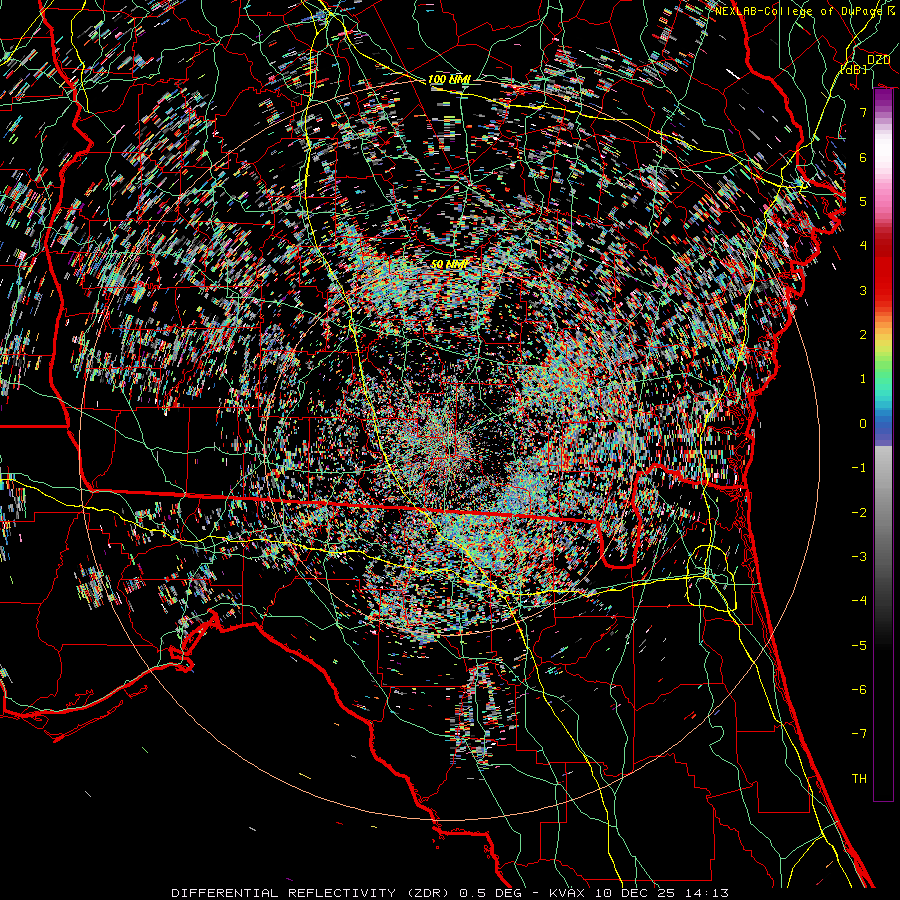Click the "-5" value on the color scale
The image size is (900, 900).
click(859, 646)
